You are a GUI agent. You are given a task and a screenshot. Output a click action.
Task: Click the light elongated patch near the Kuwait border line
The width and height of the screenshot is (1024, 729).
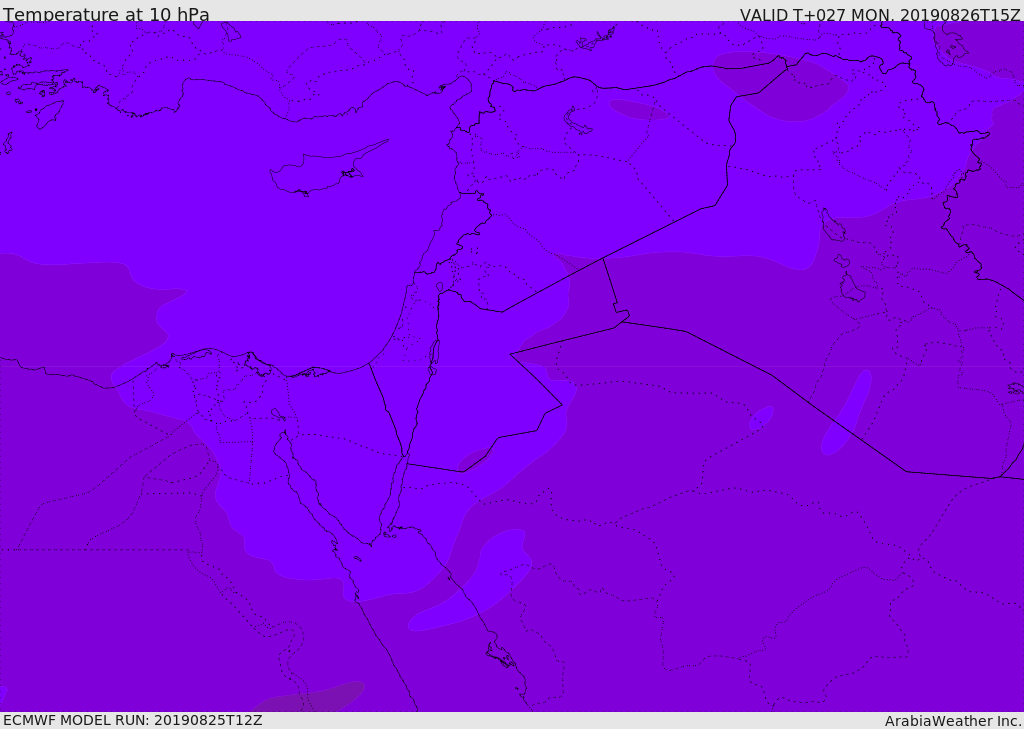(846, 412)
